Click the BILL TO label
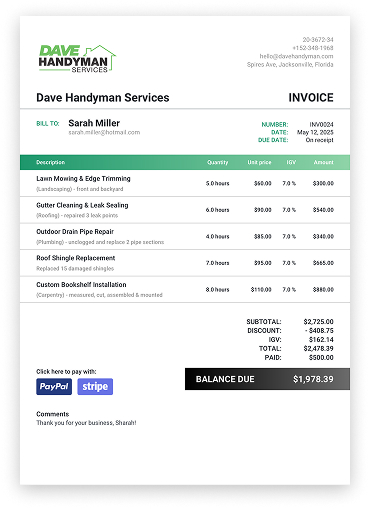The height and width of the screenshot is (509, 370). [x=48, y=124]
